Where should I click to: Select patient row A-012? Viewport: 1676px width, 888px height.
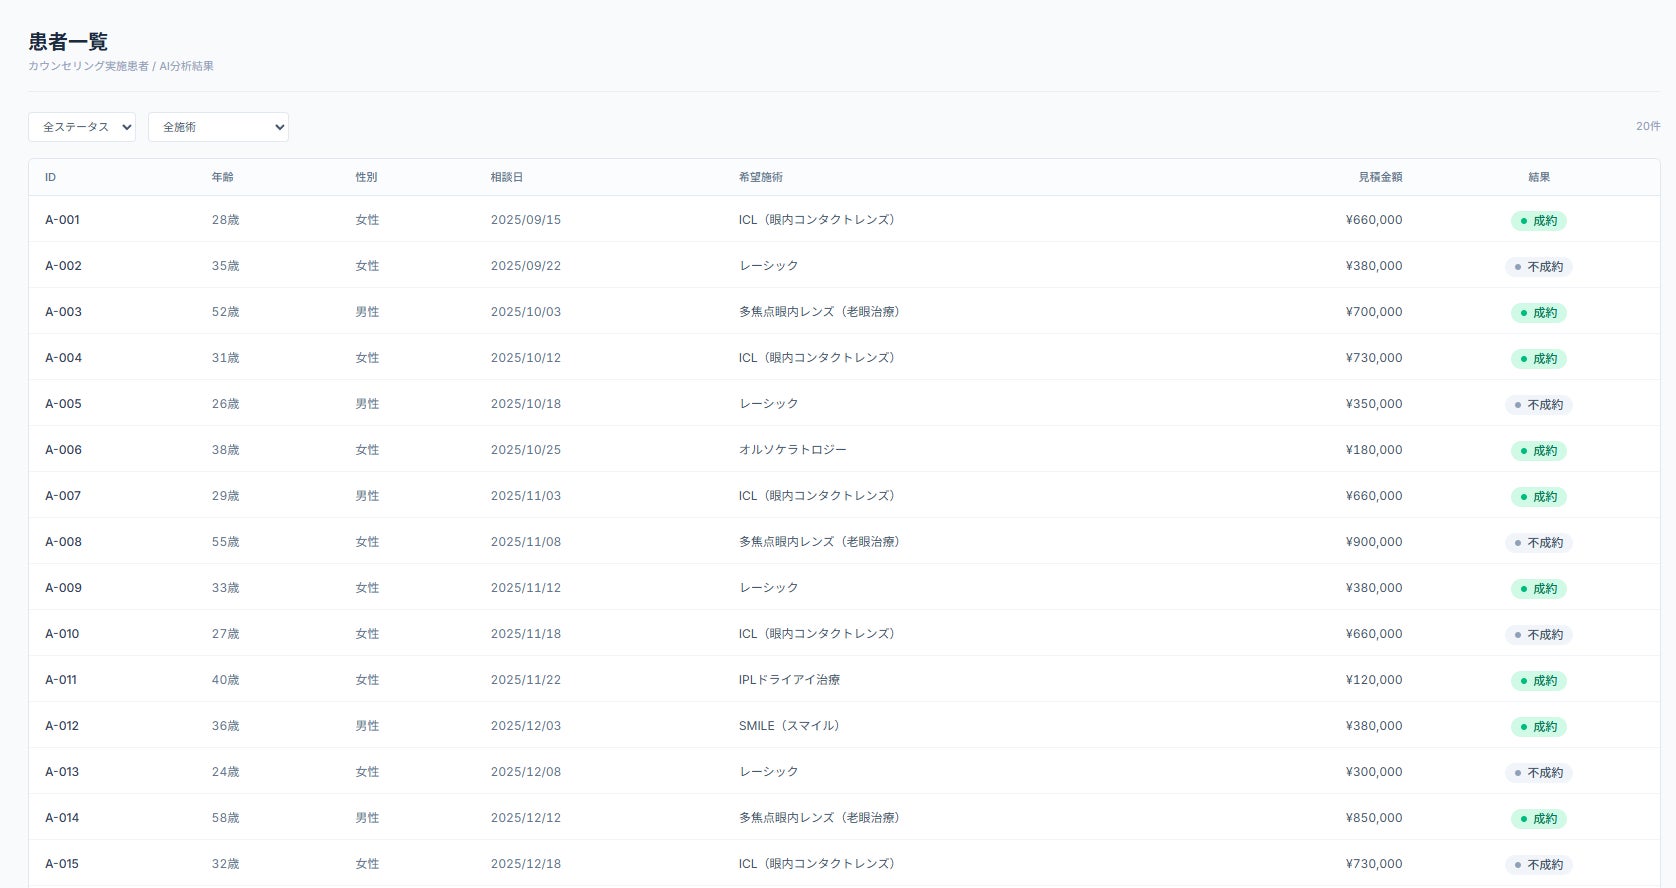coord(844,725)
